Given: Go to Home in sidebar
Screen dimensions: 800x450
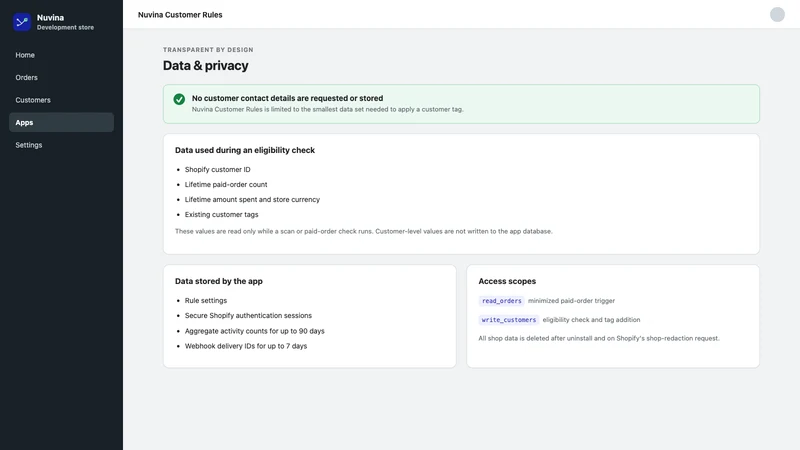Looking at the screenshot, I should click(61, 55).
